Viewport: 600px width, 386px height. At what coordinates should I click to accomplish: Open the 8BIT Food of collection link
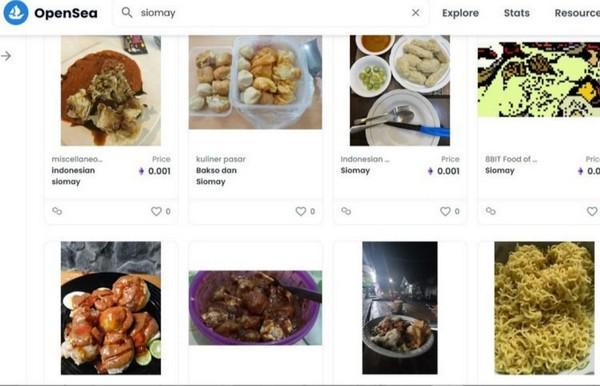tap(511, 159)
